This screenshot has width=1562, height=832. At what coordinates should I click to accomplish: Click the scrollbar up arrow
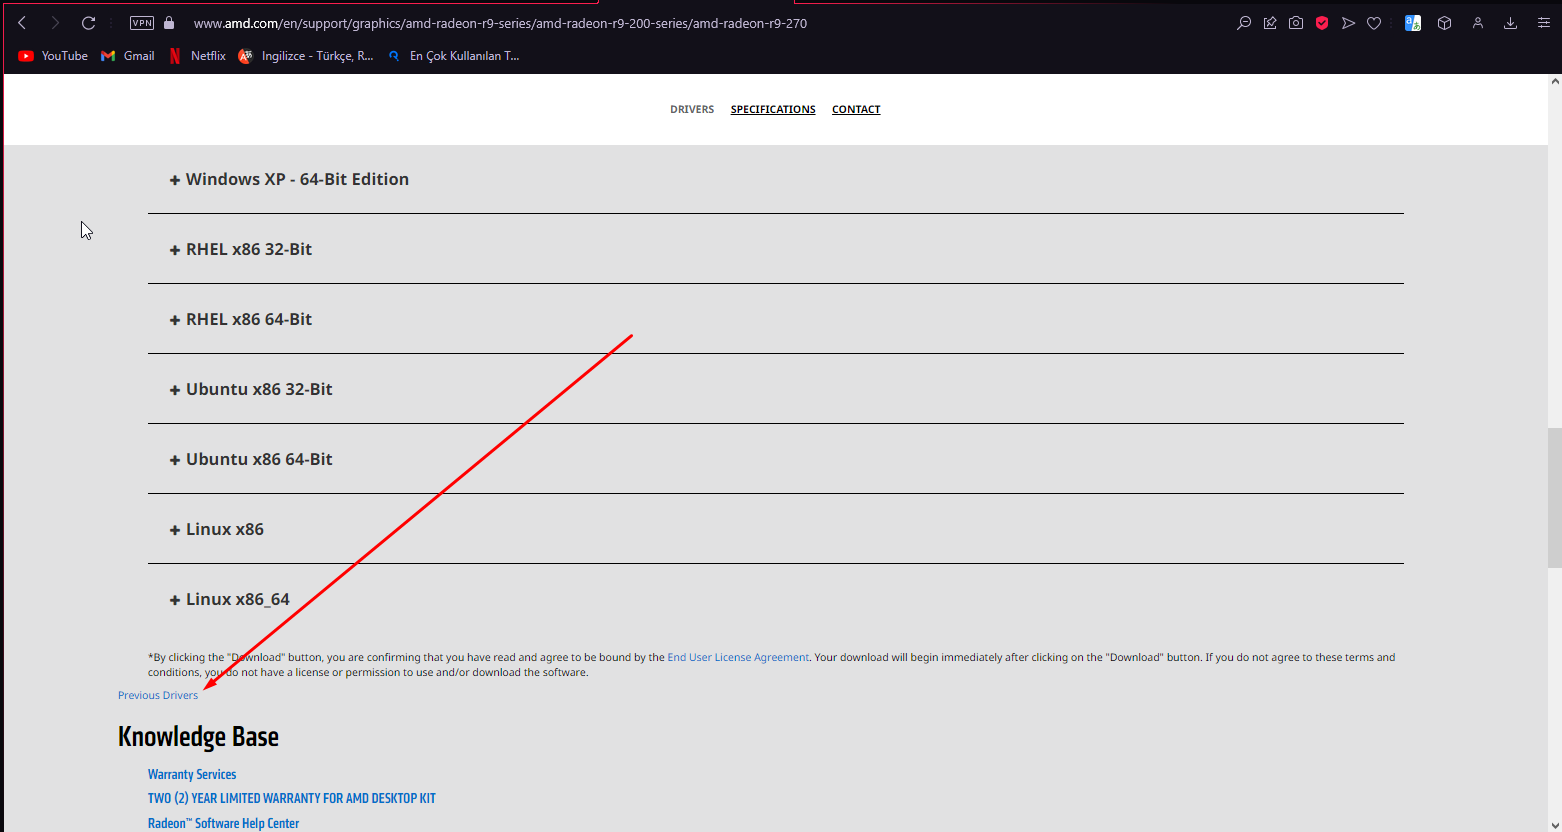1554,82
